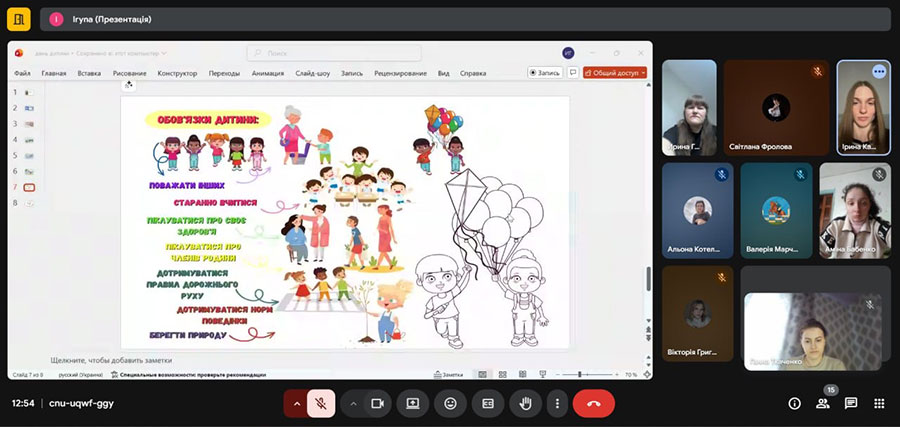Select slide 1 thumbnail

(x=29, y=92)
